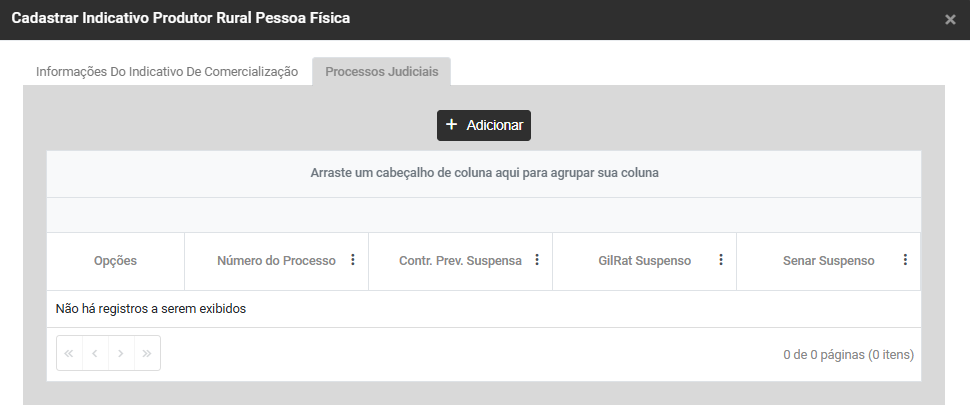The height and width of the screenshot is (406, 970).
Task: Switch to Informações Do Indicativo De Comercialização tab
Action: click(167, 72)
